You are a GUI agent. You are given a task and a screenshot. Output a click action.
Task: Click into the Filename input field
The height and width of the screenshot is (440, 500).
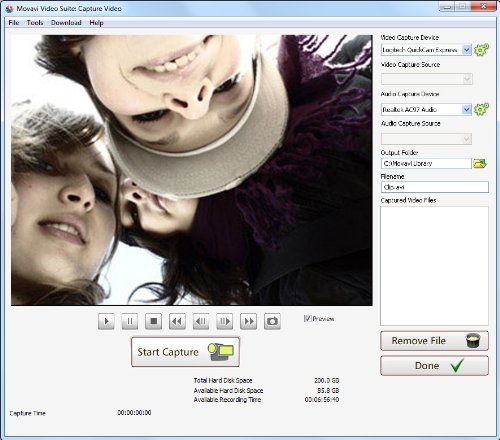(435, 187)
